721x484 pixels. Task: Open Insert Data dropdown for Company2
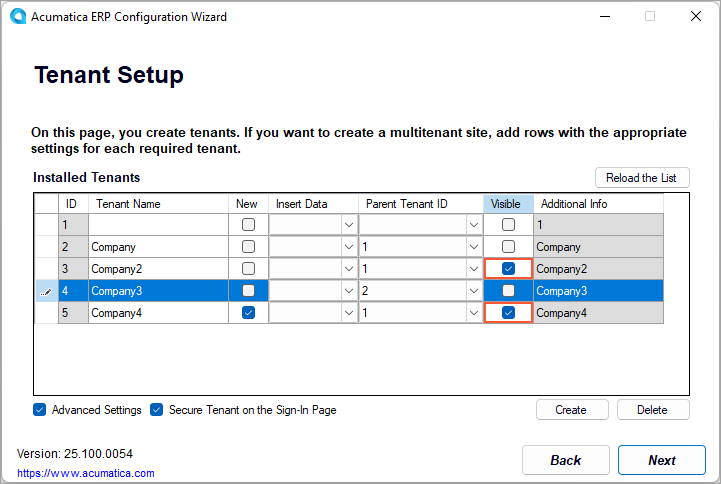coord(349,269)
